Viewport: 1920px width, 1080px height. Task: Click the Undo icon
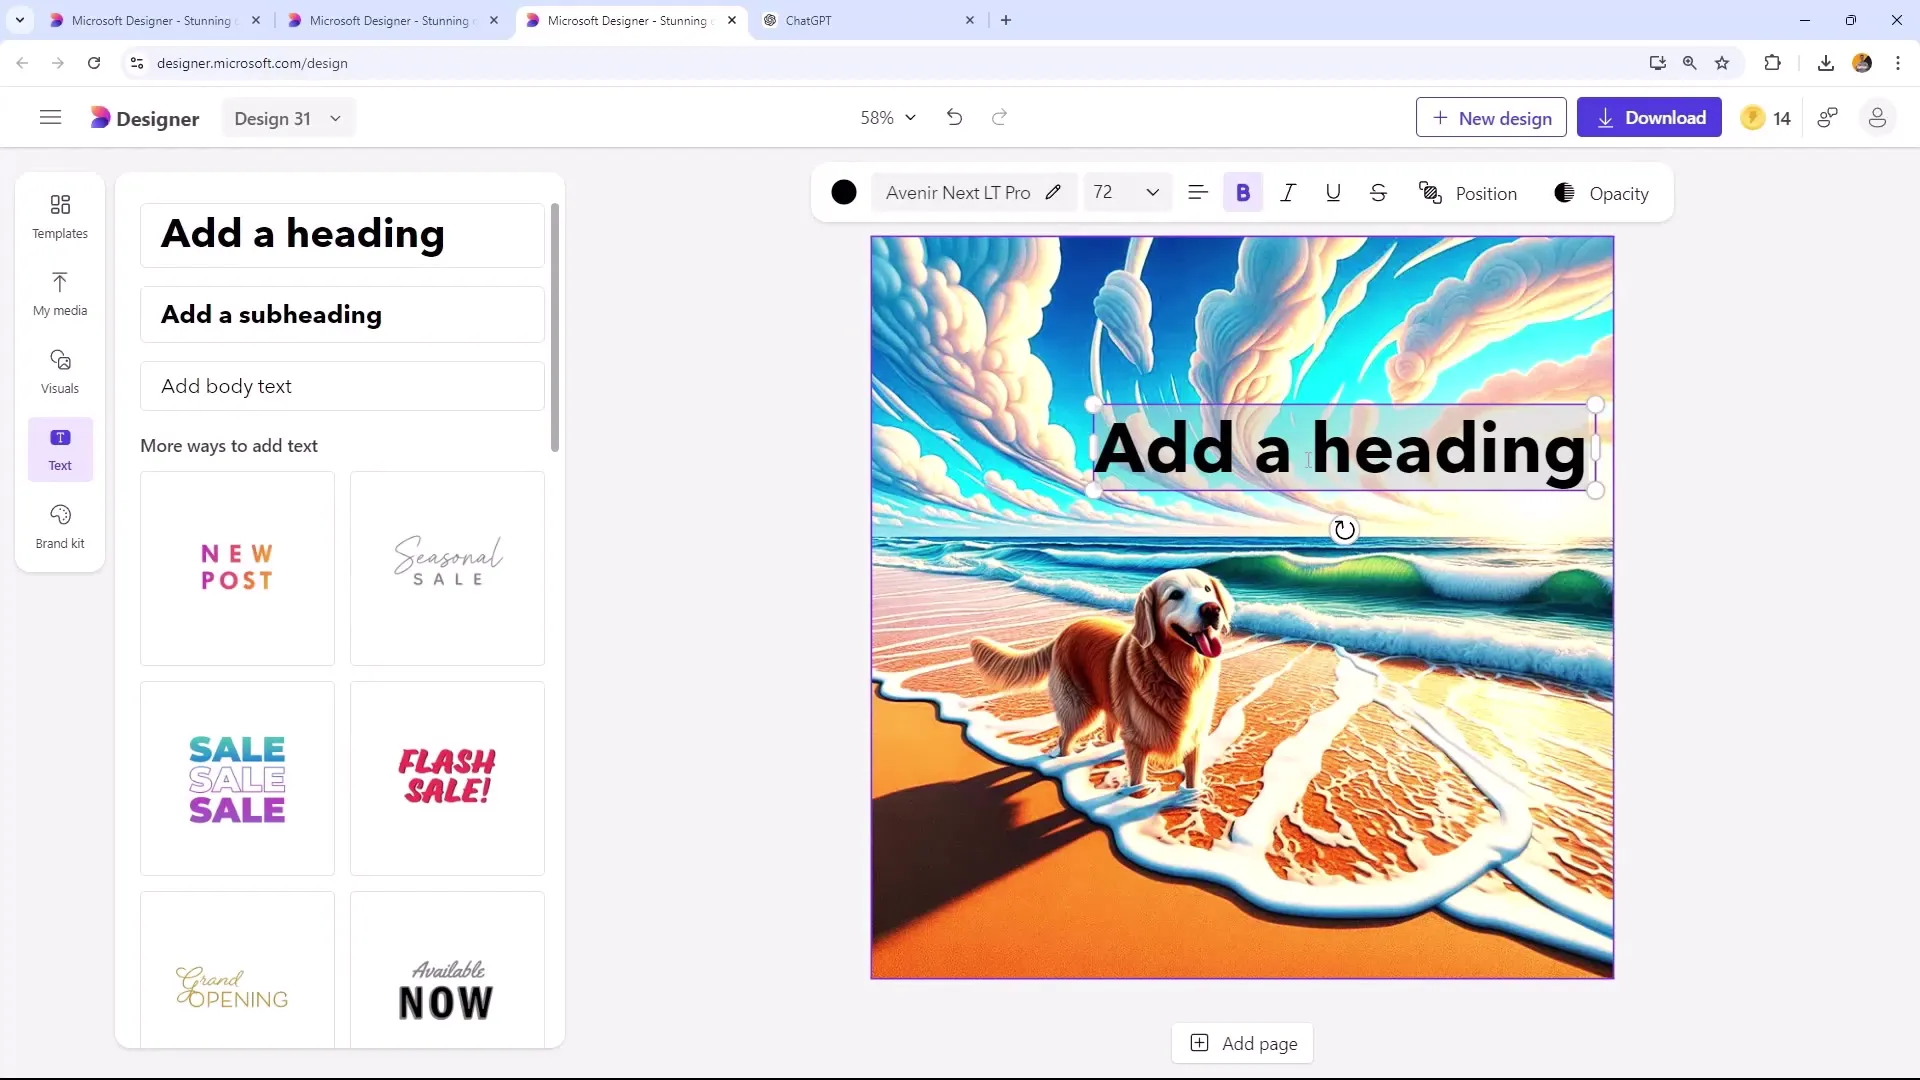click(955, 117)
